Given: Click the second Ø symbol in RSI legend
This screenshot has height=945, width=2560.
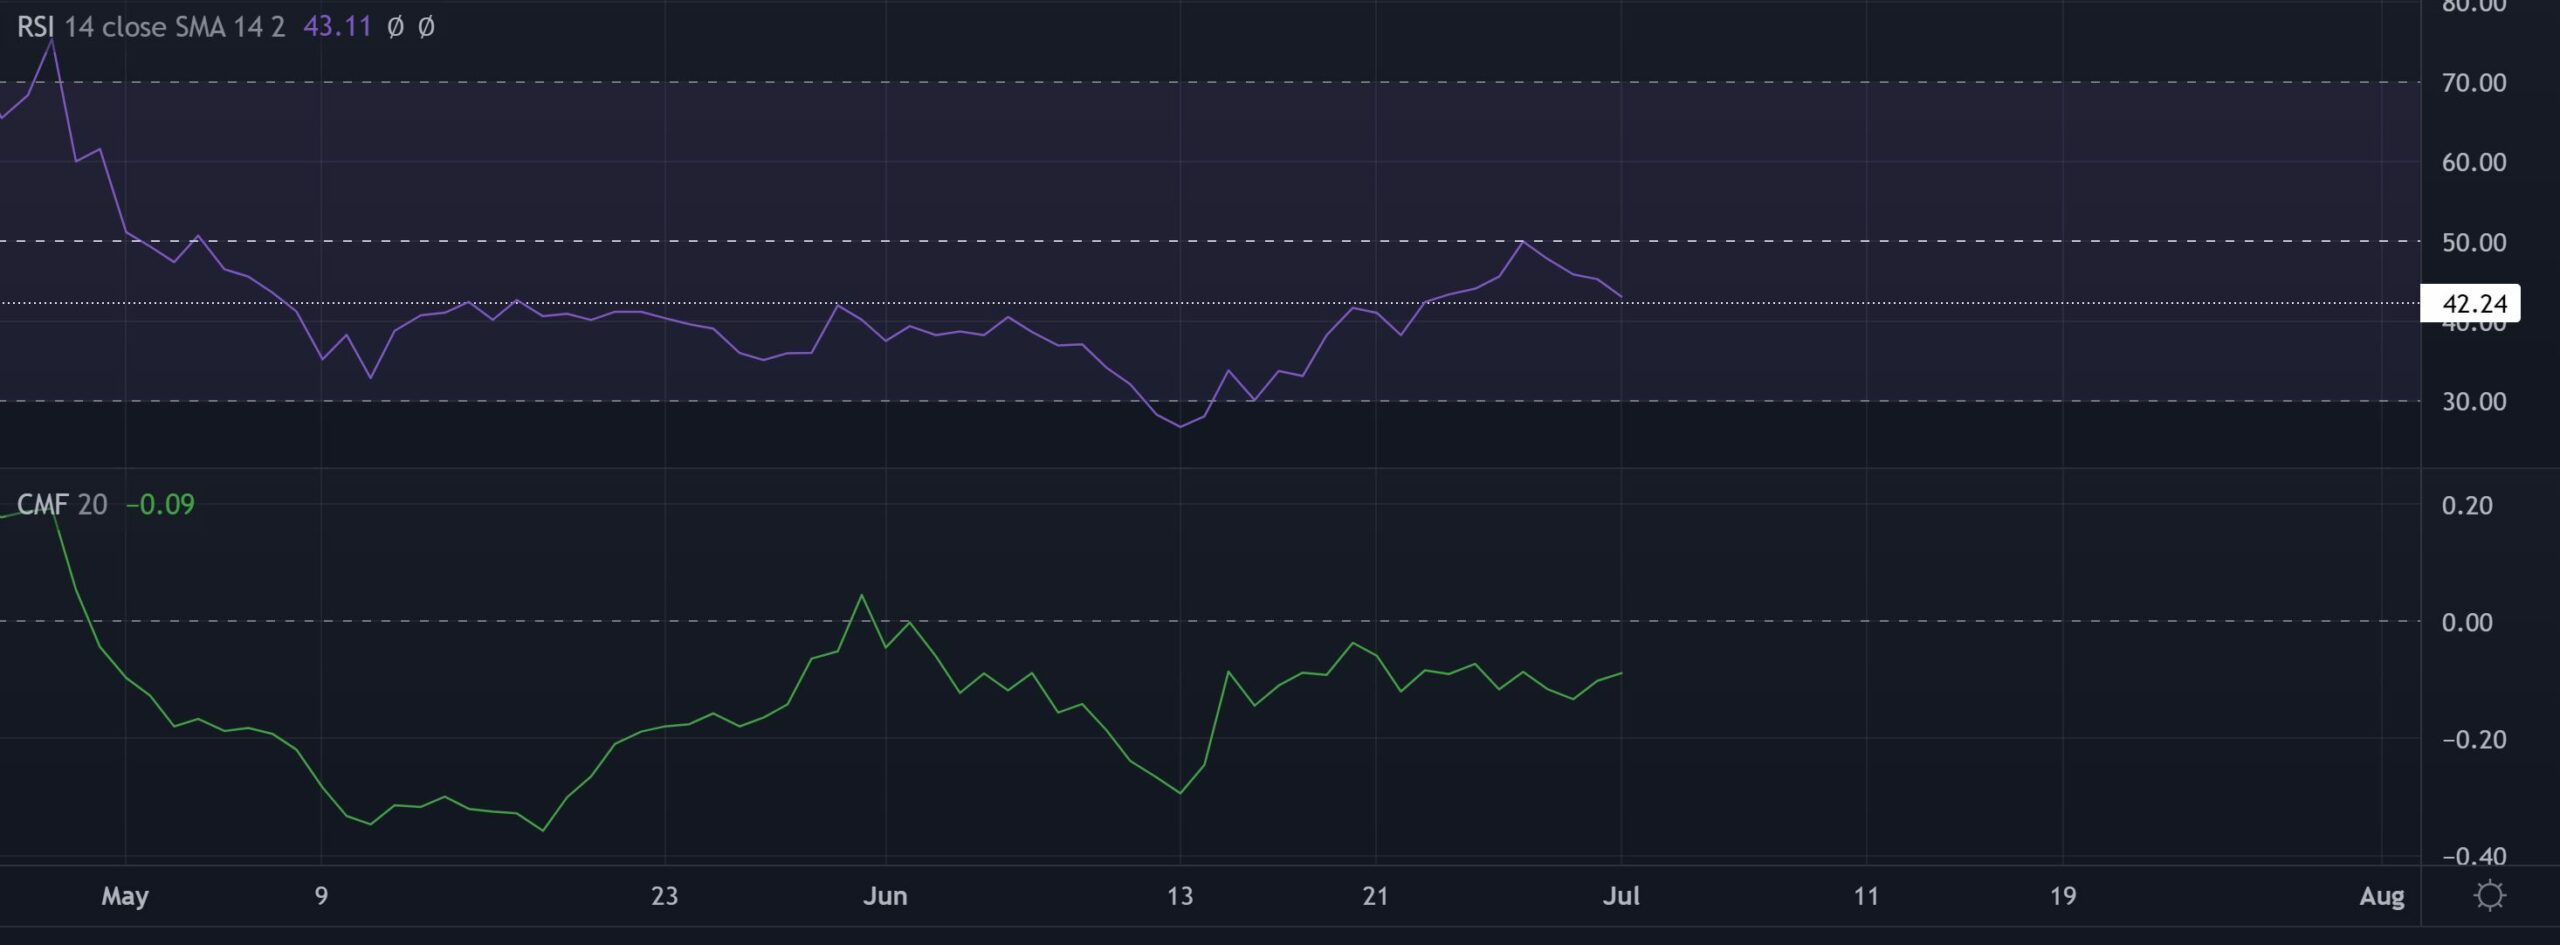Looking at the screenshot, I should 426,27.
